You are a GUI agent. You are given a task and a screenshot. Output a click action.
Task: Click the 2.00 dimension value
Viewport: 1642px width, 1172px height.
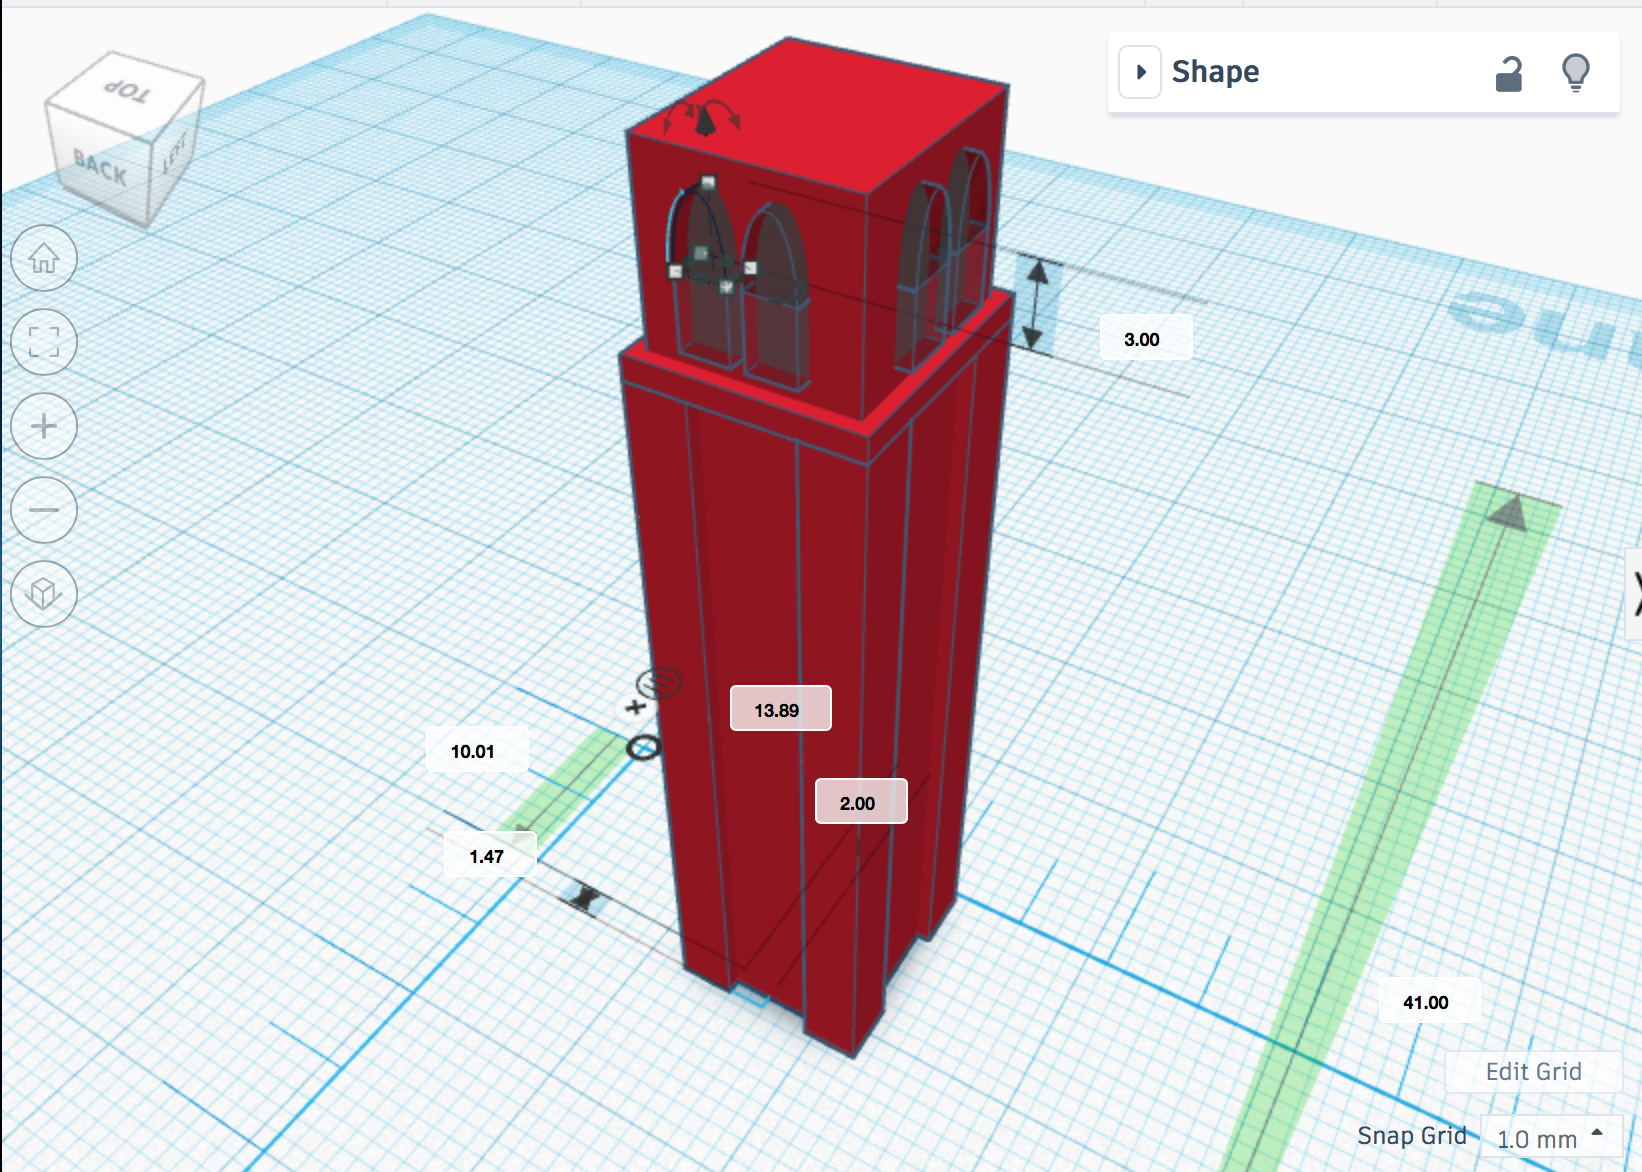tap(861, 802)
